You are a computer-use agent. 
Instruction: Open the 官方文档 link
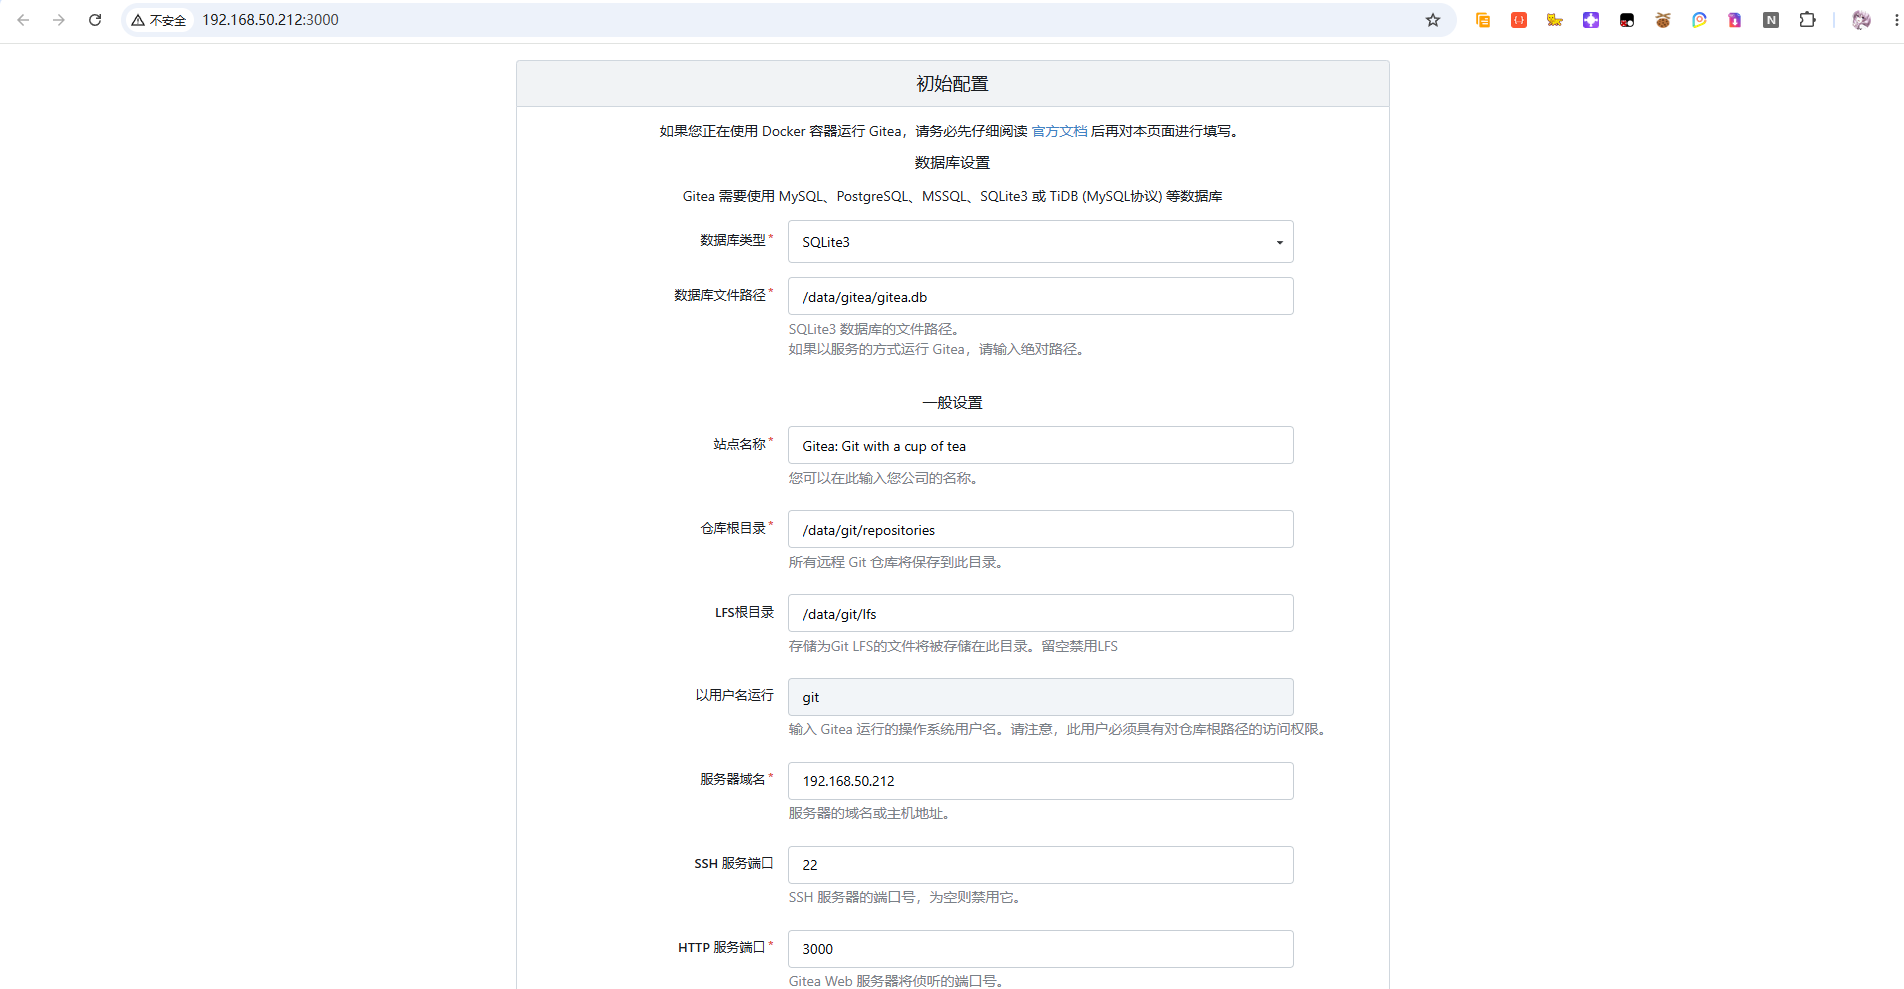(1059, 131)
